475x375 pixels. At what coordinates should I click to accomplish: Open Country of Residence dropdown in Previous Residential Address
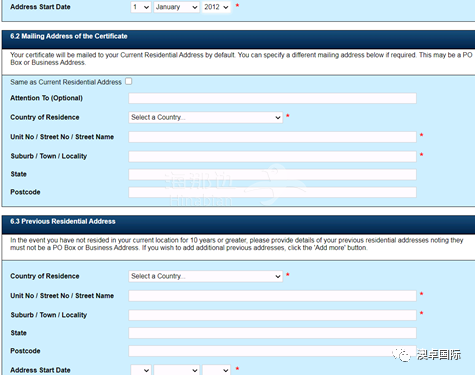[x=206, y=276]
